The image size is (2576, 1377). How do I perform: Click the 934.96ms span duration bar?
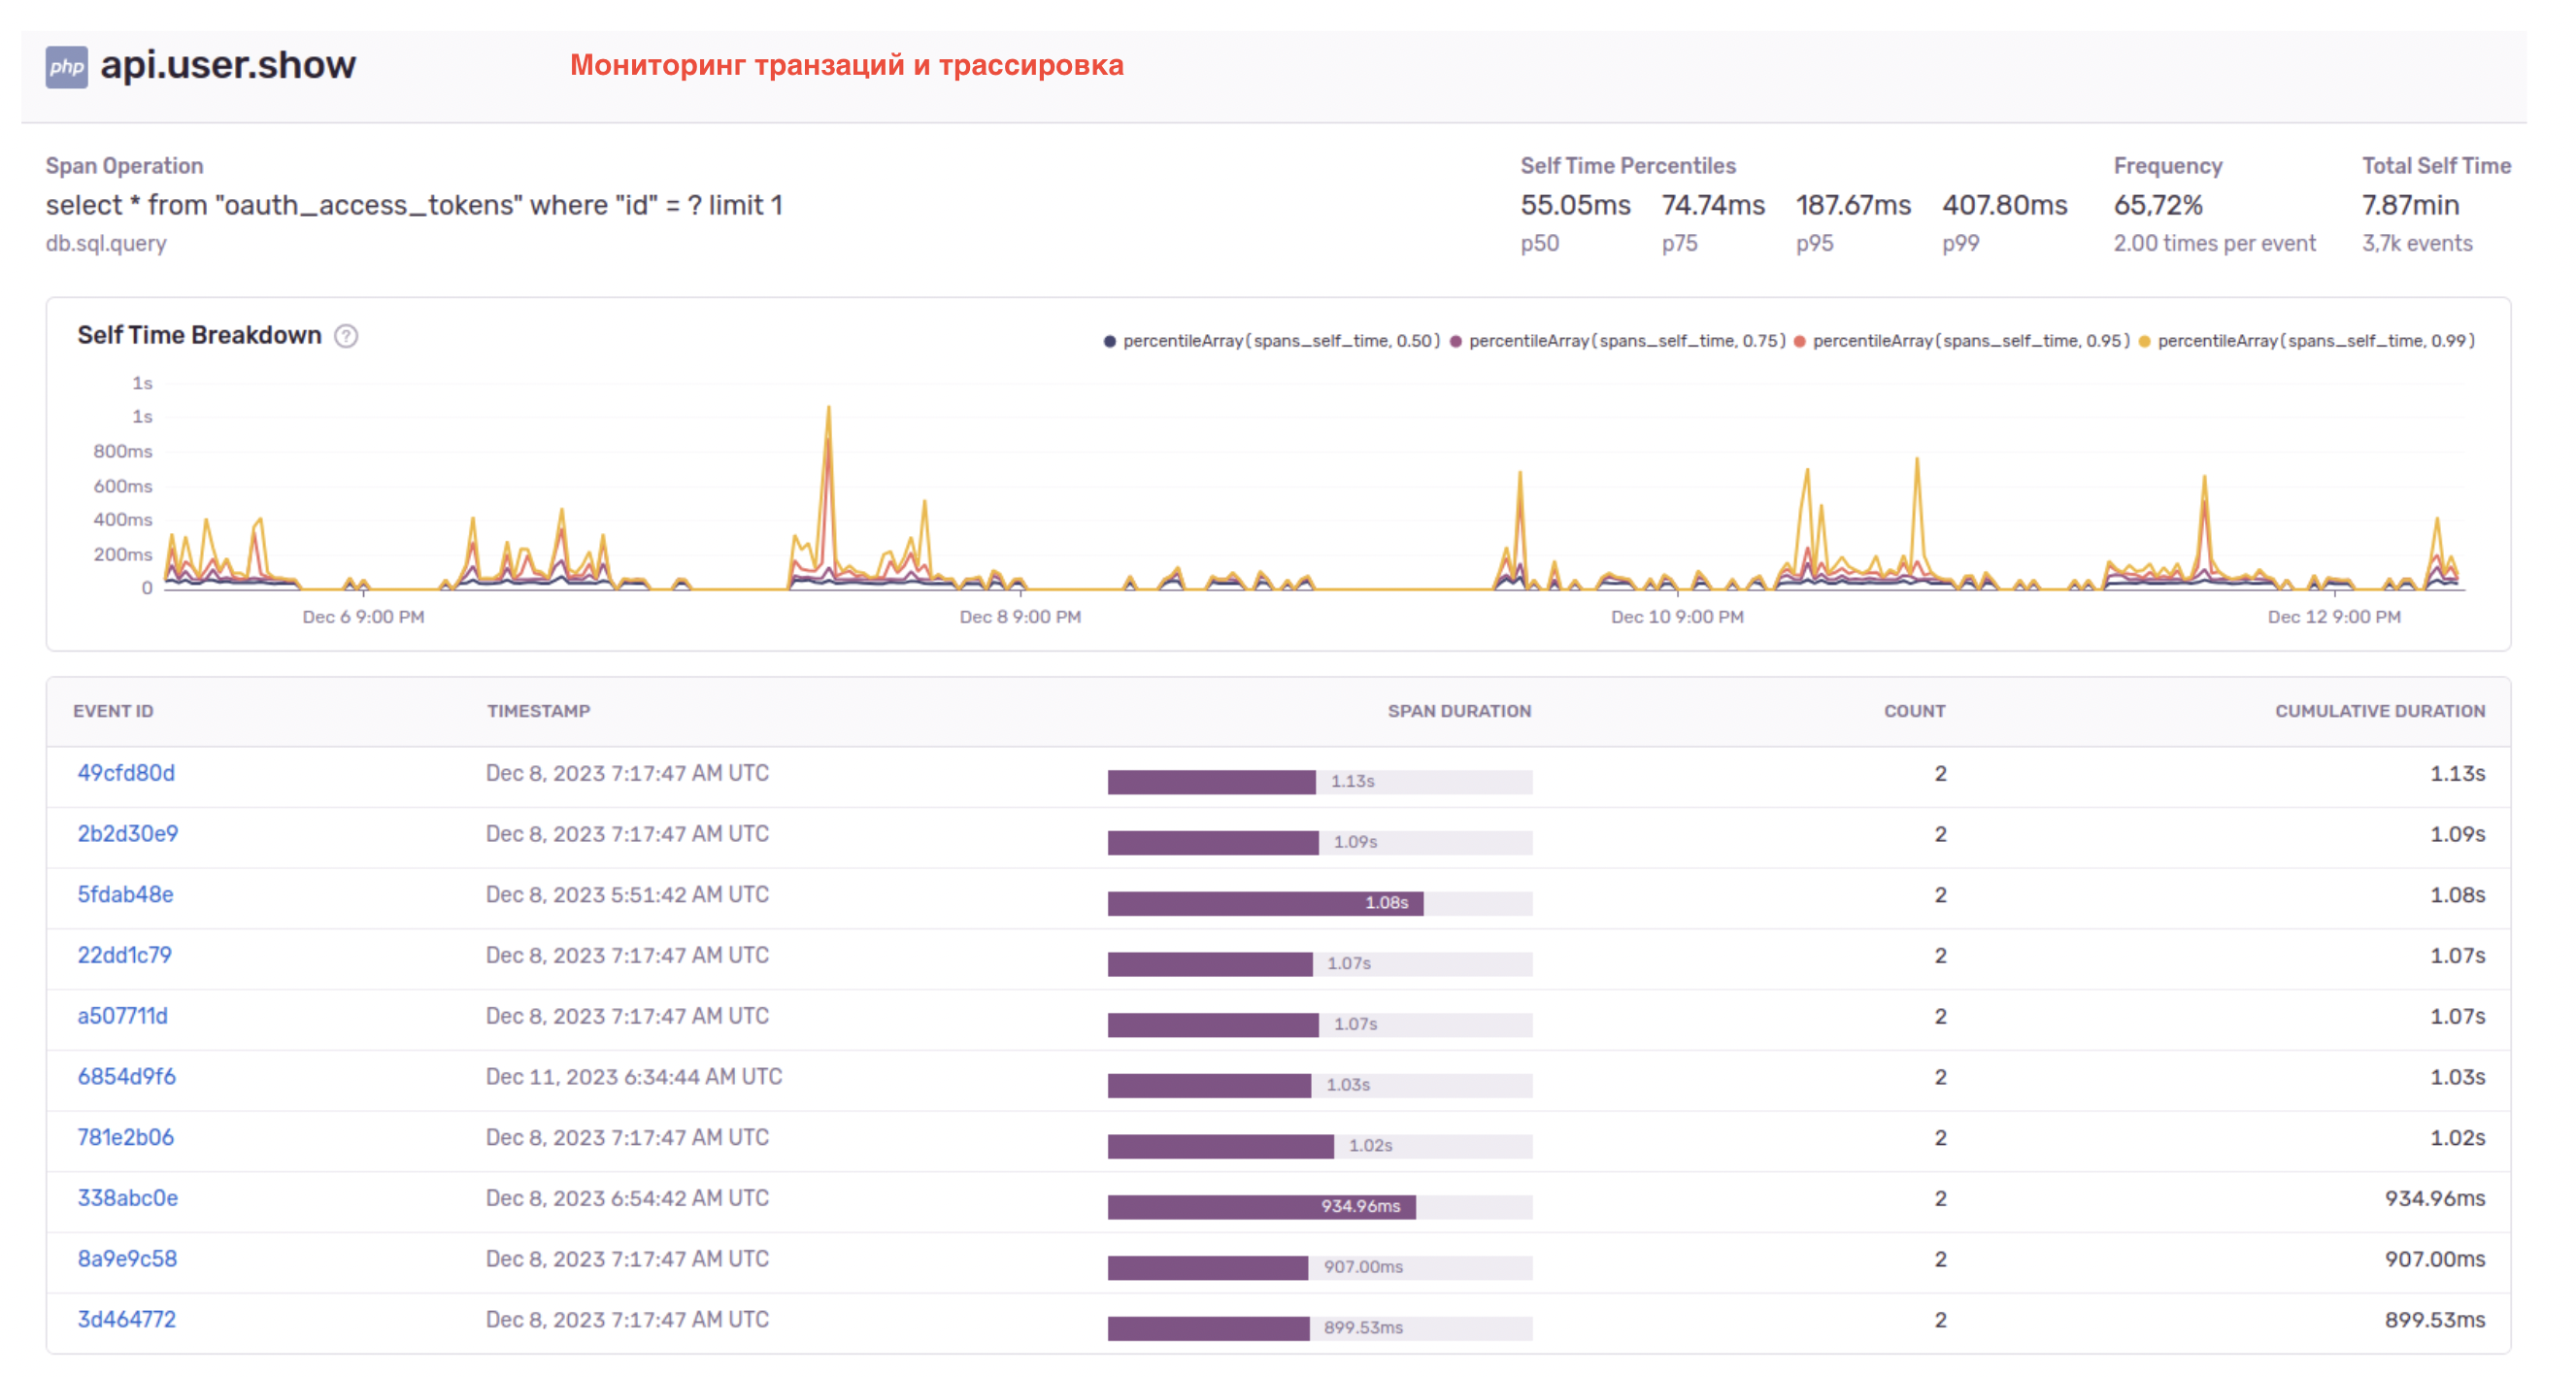pyautogui.click(x=1261, y=1207)
